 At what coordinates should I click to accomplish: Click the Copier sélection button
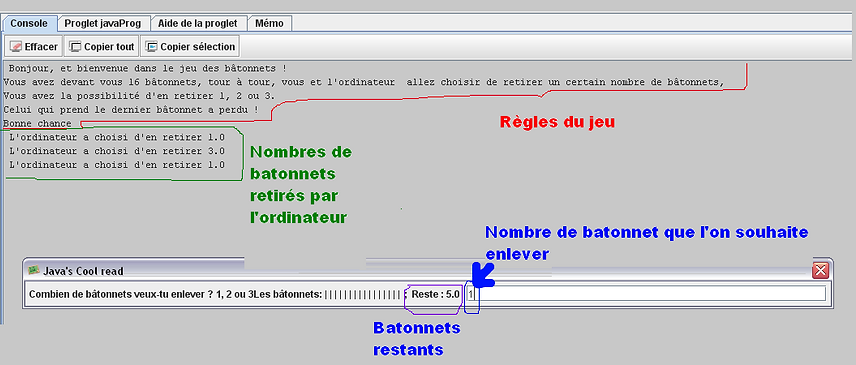[190, 46]
